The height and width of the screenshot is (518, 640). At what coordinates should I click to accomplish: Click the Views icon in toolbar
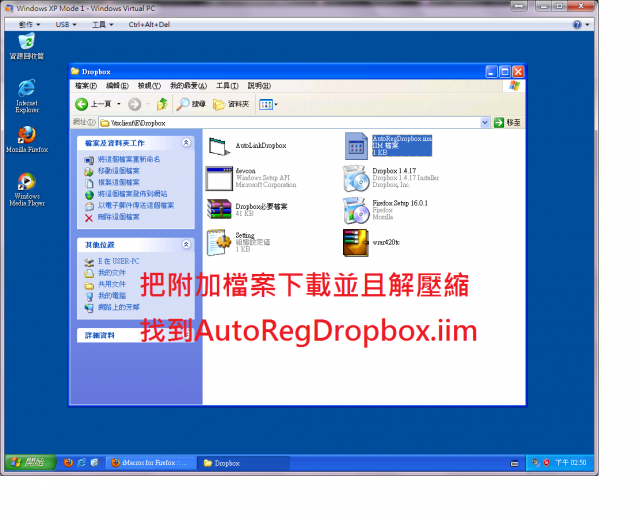pyautogui.click(x=266, y=104)
